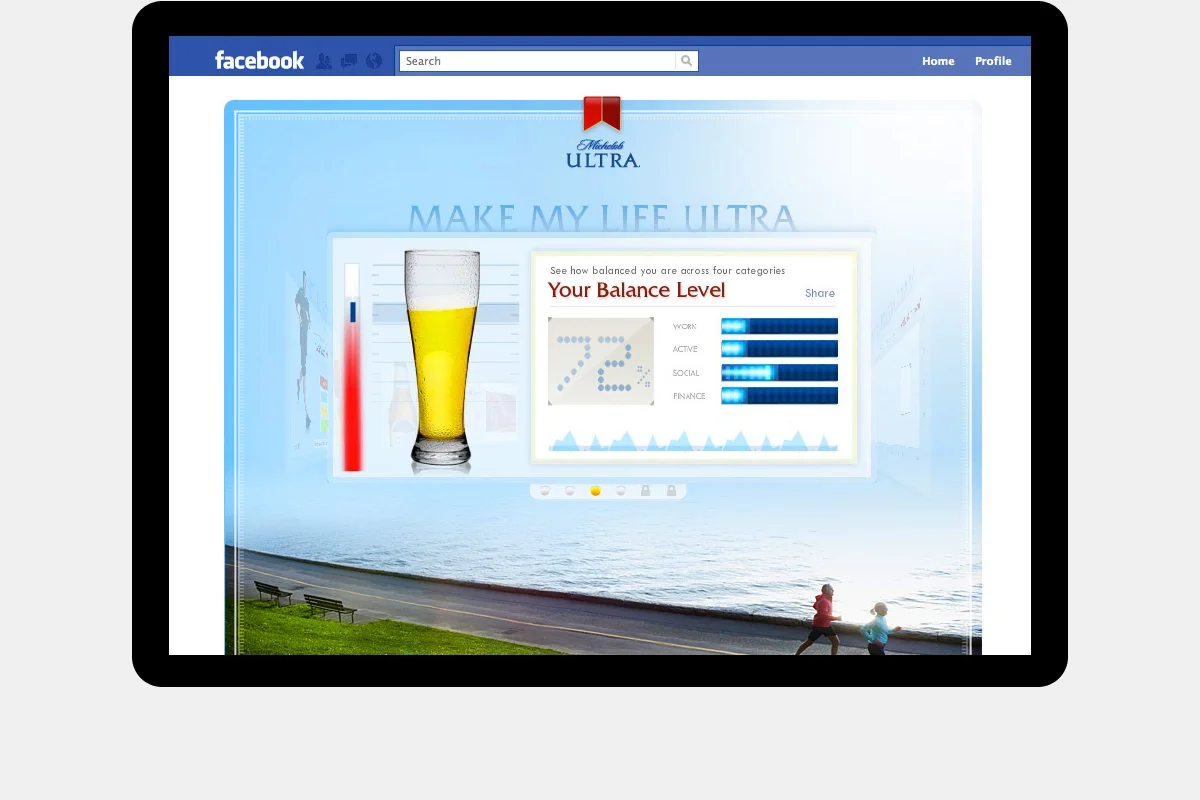Click the ACTIVE progress bar
This screenshot has width=1200, height=800.
pyautogui.click(x=779, y=349)
